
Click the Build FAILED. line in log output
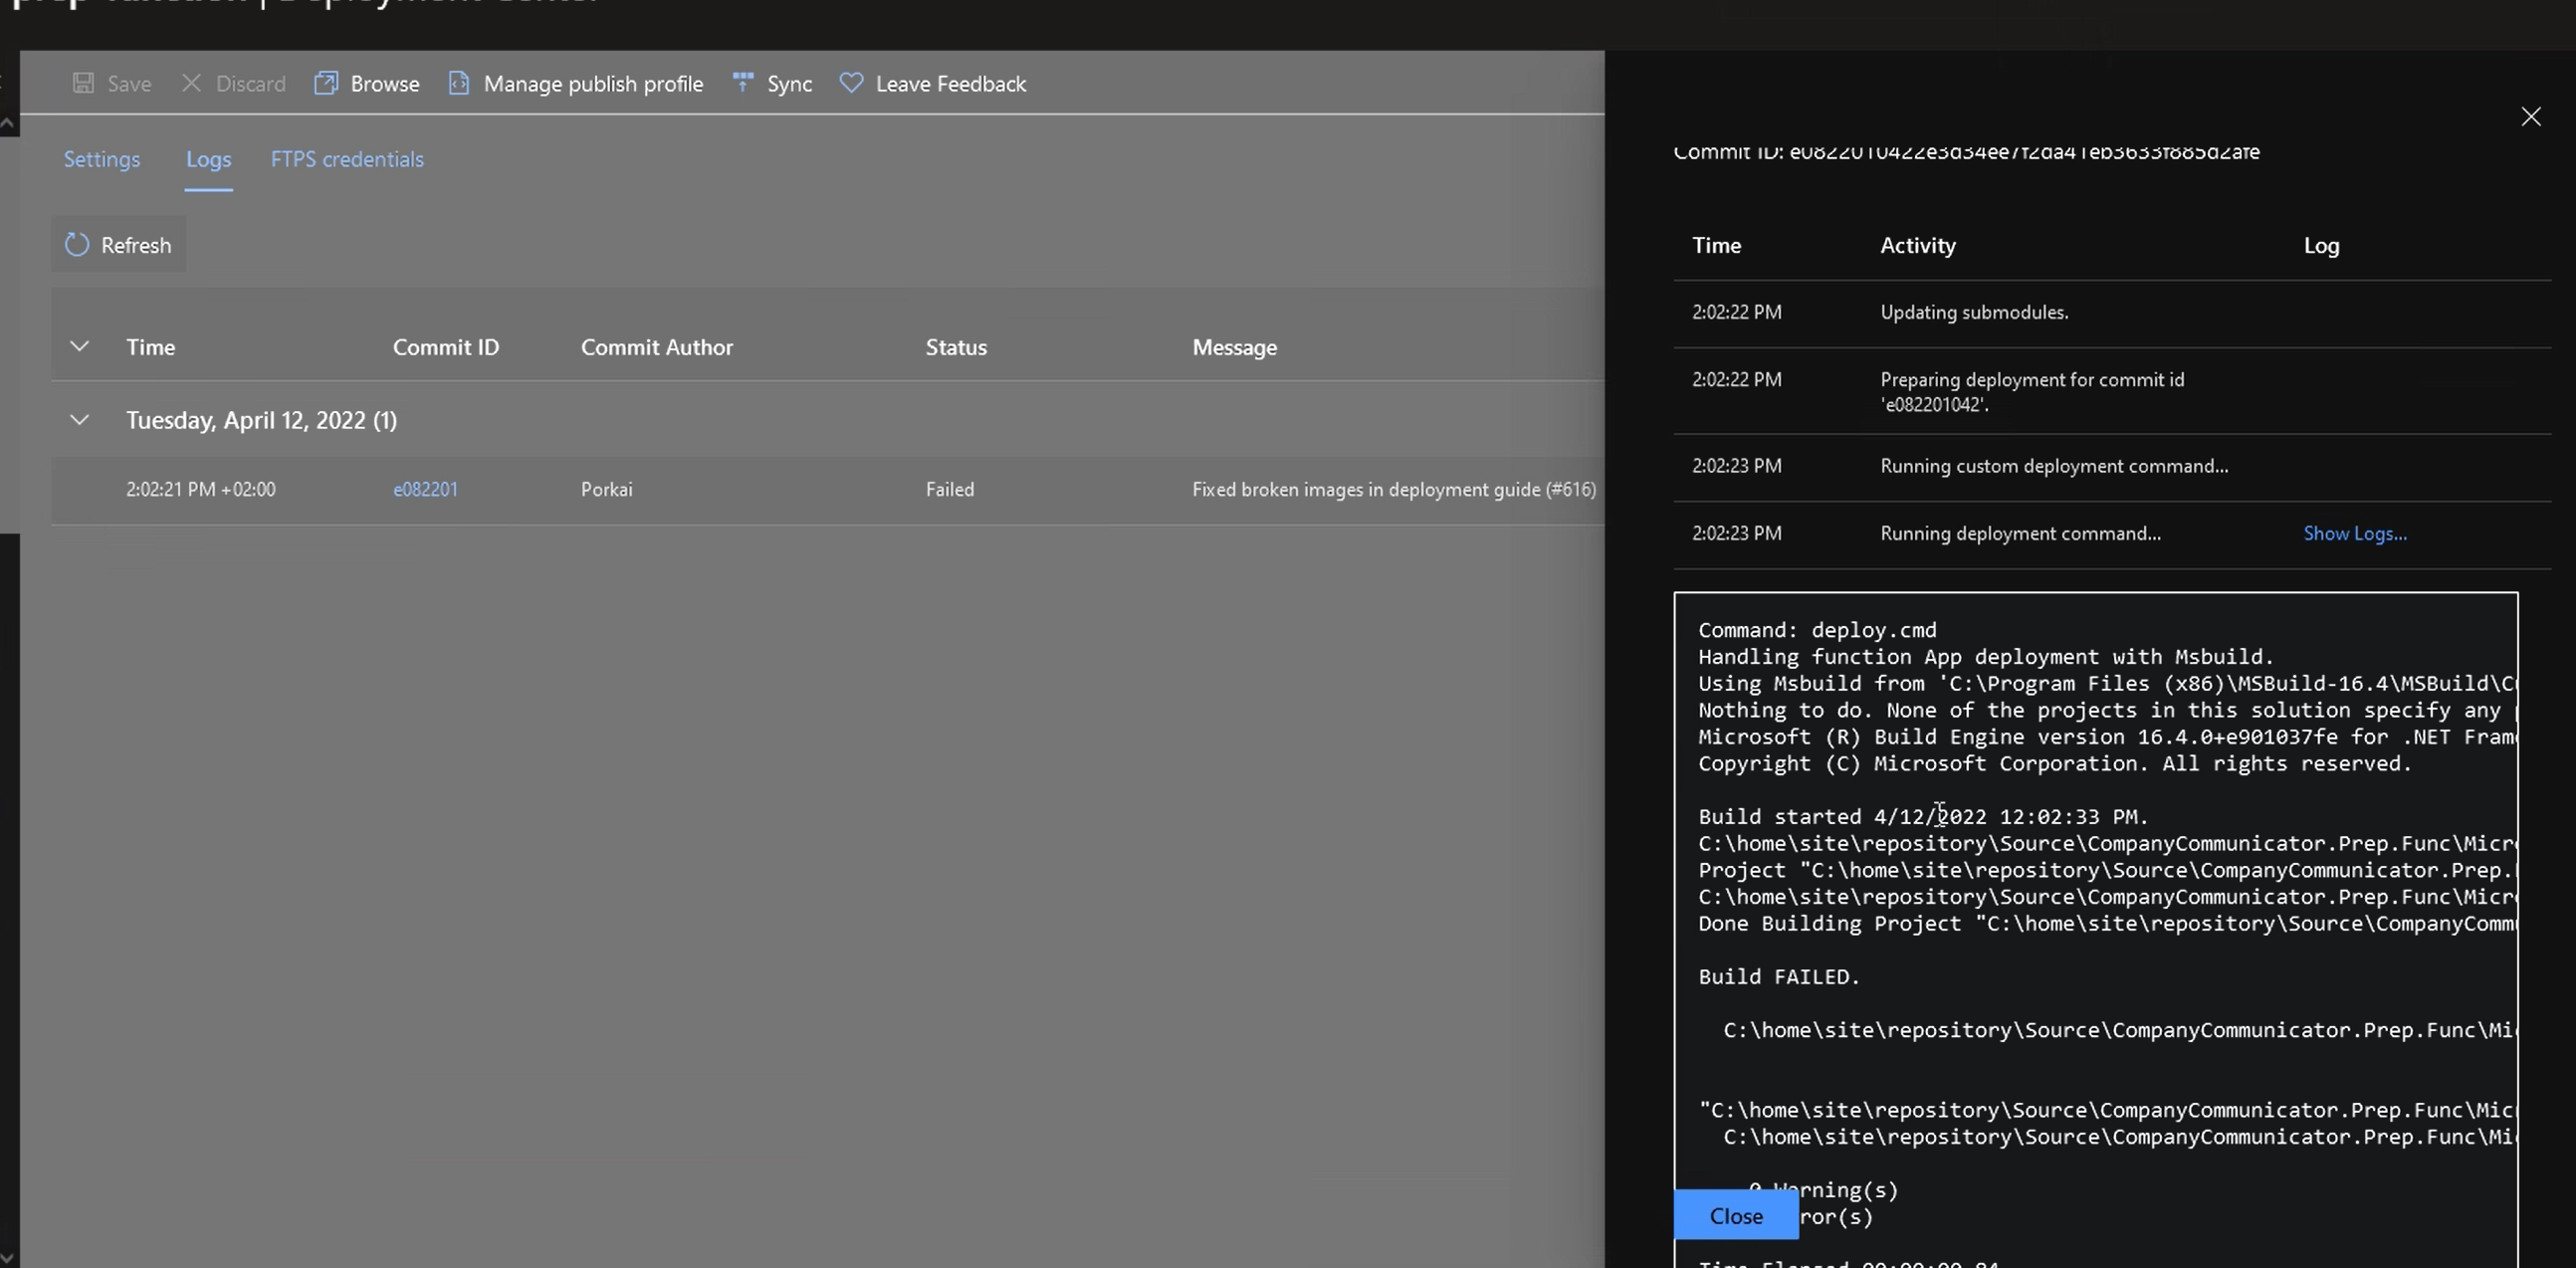point(1778,977)
